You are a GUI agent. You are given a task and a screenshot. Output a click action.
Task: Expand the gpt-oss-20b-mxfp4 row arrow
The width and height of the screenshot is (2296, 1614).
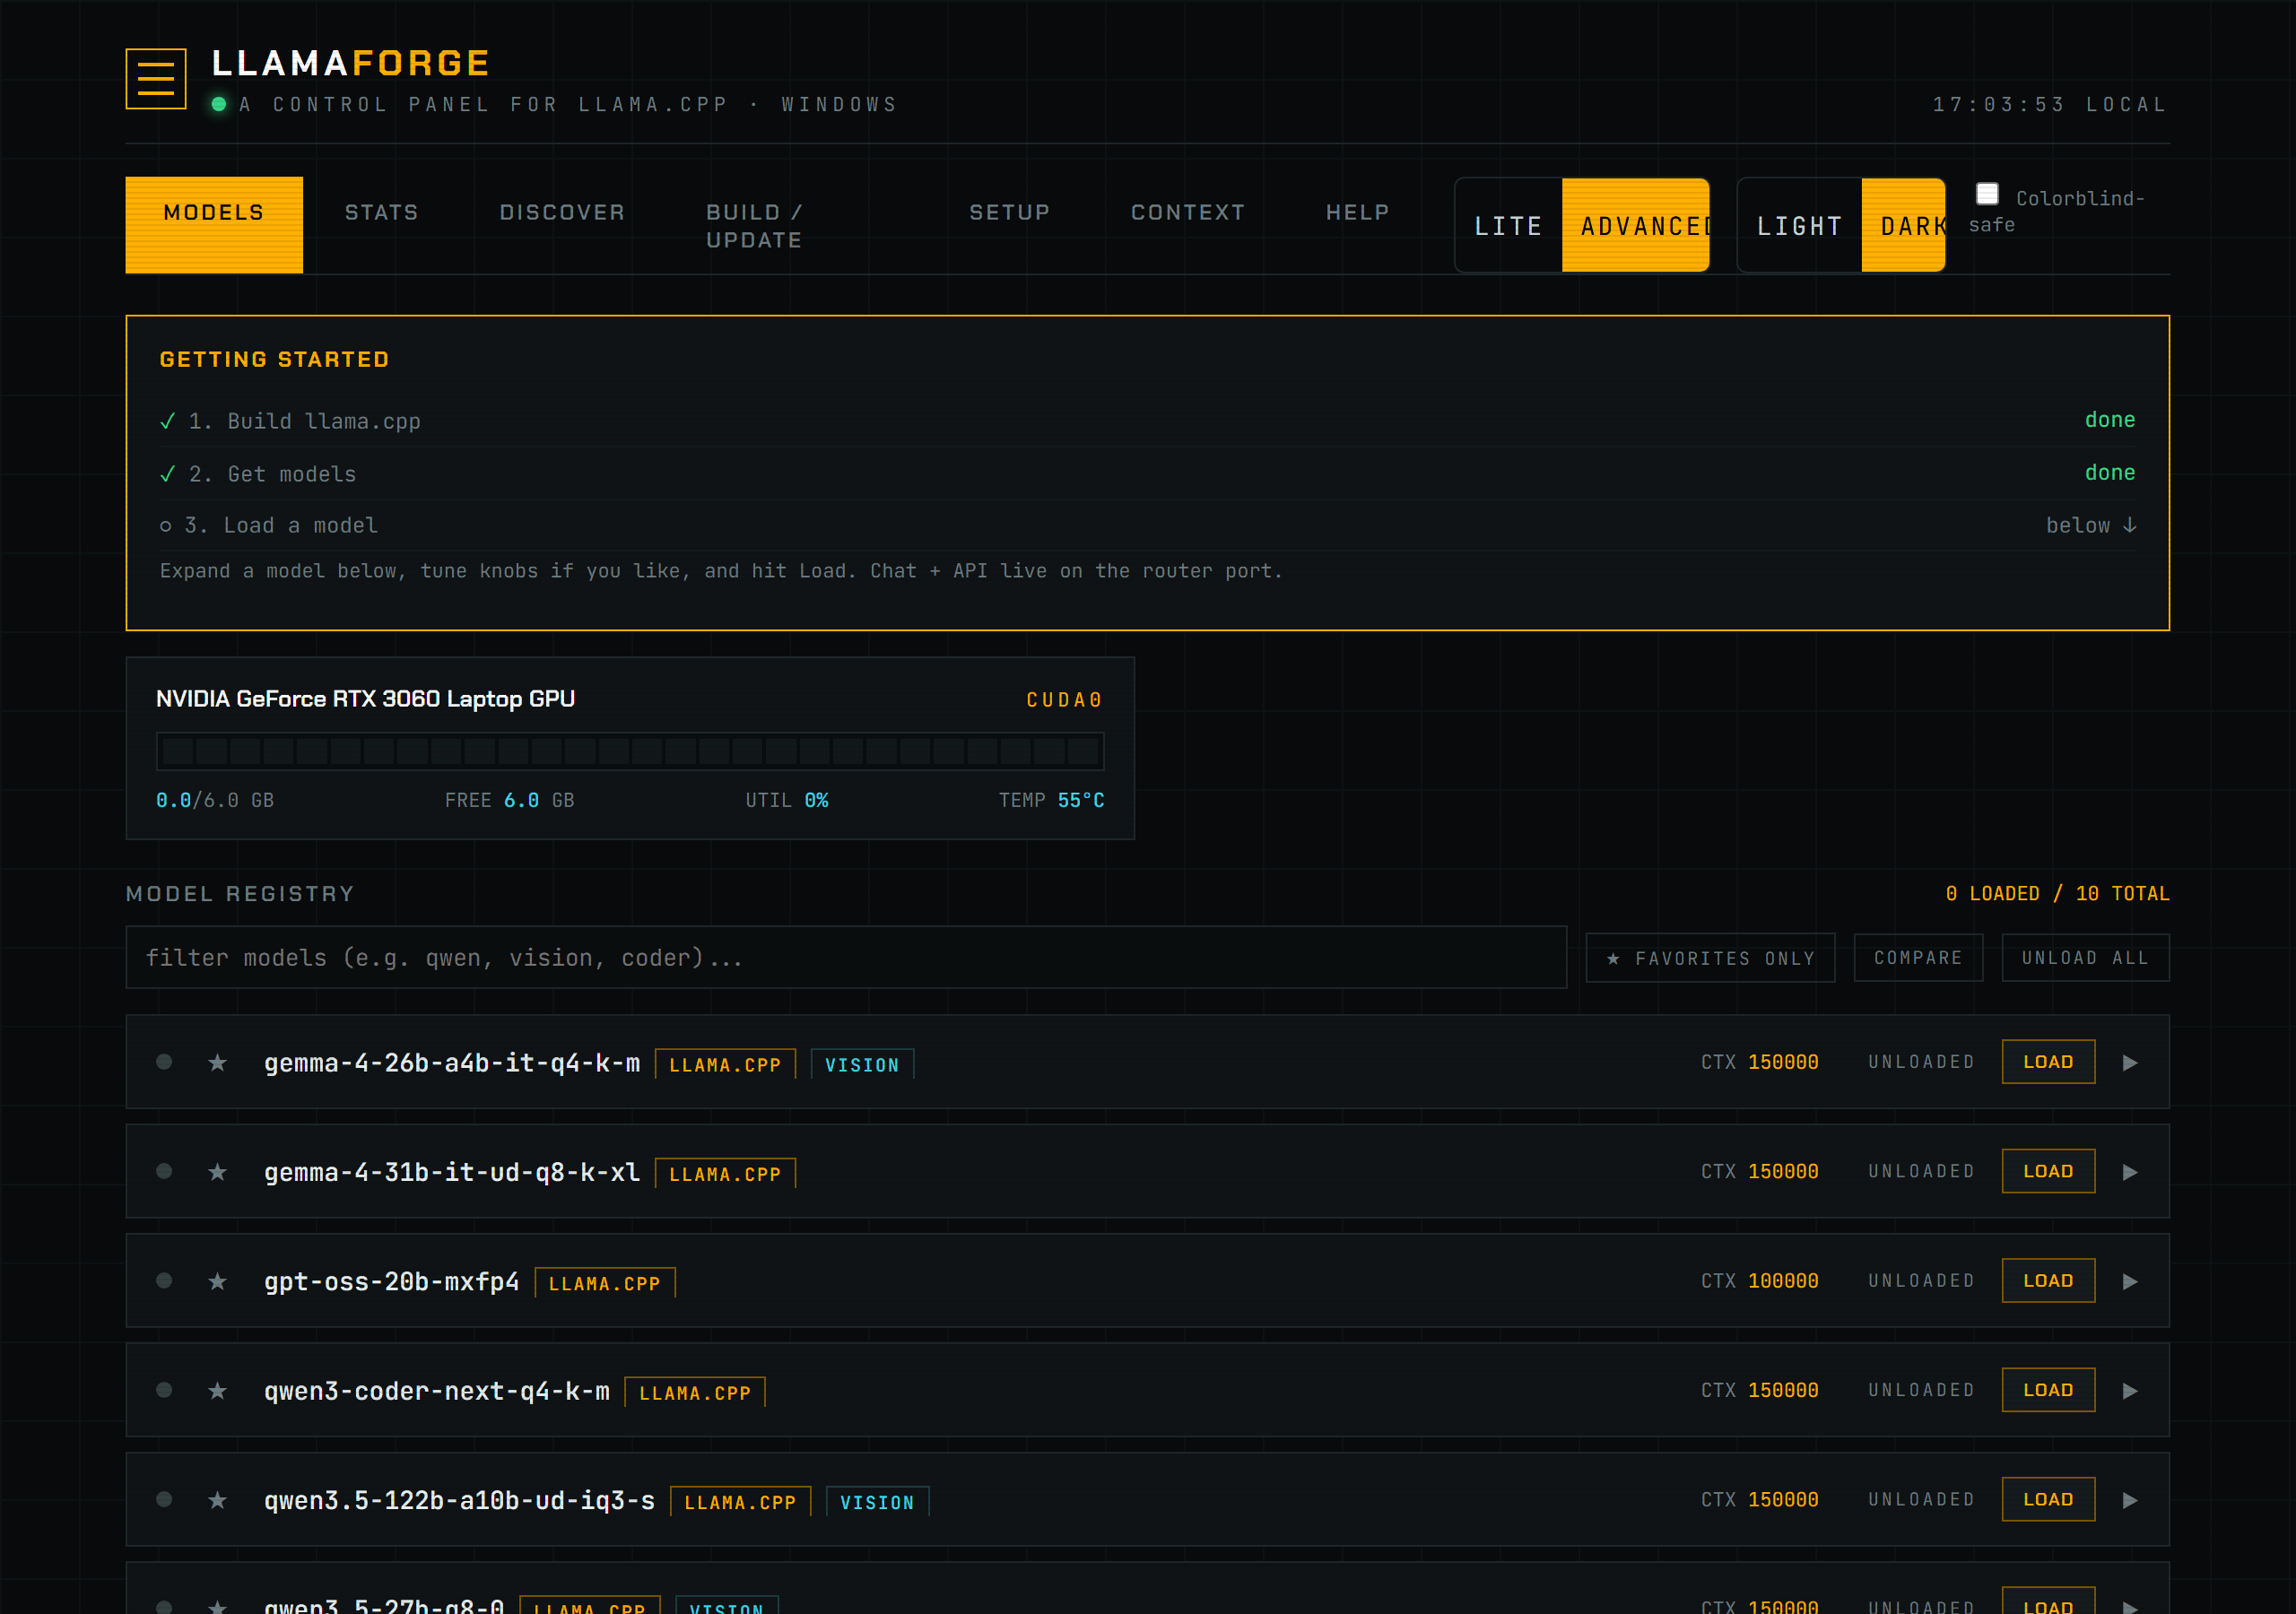pyautogui.click(x=2130, y=1281)
